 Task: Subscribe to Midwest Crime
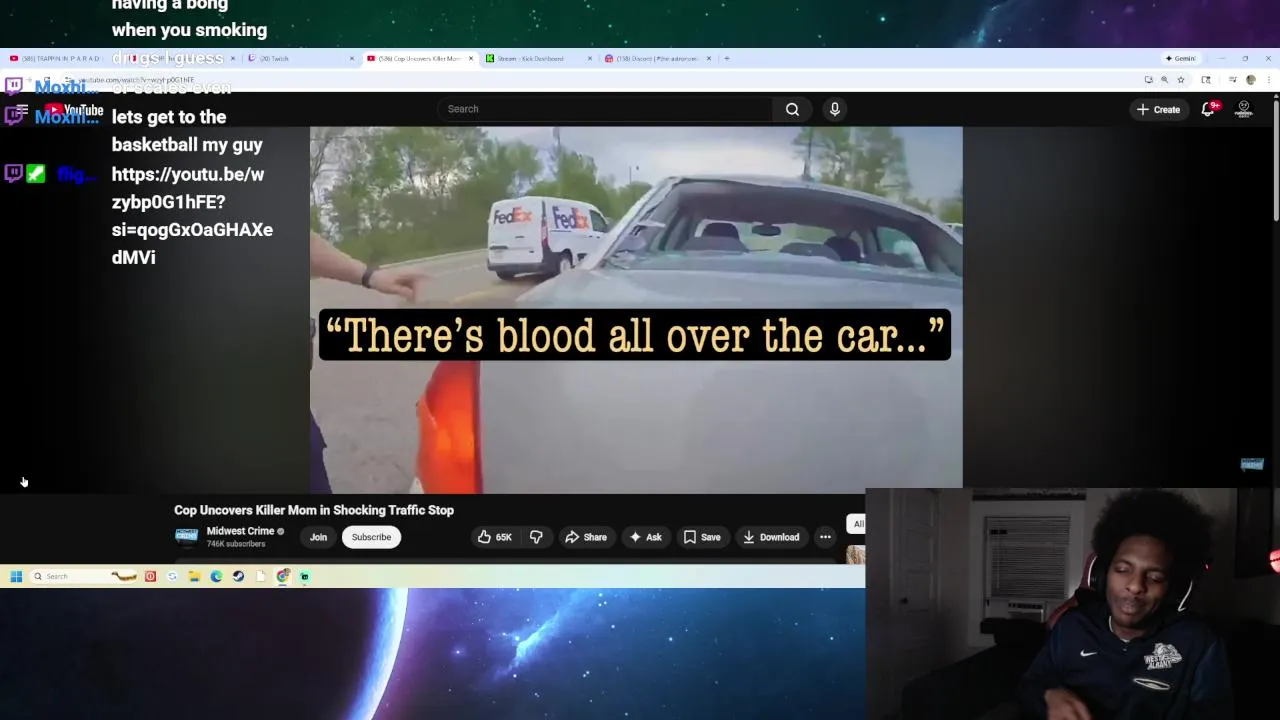[371, 537]
